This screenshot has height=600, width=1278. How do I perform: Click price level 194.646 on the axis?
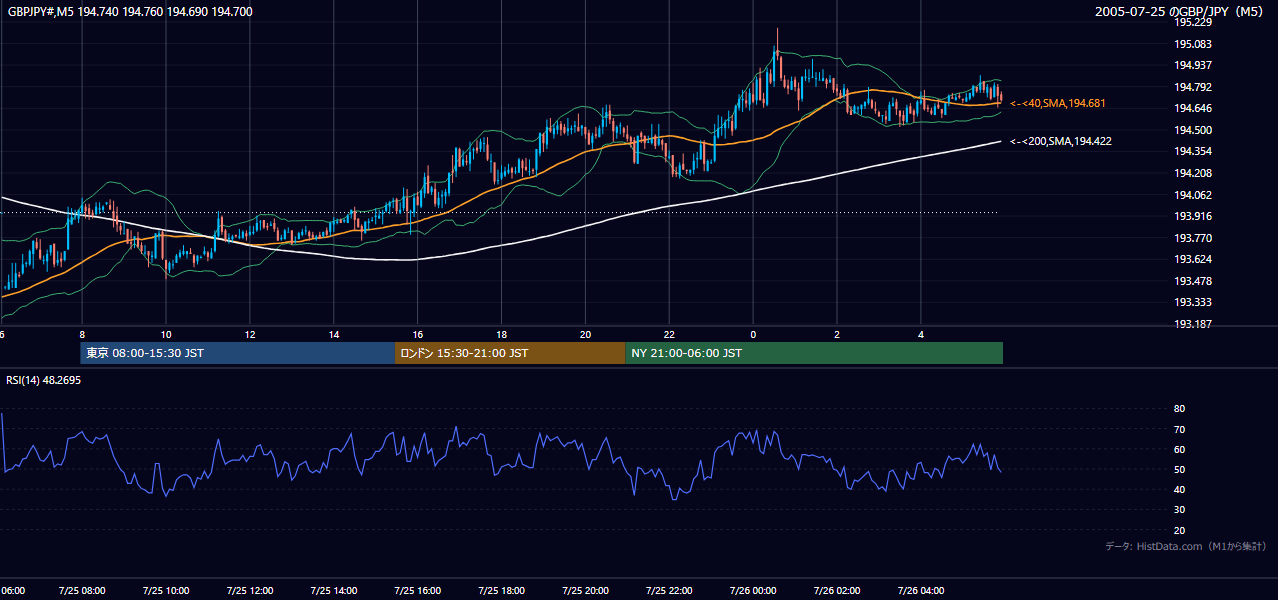[1193, 108]
